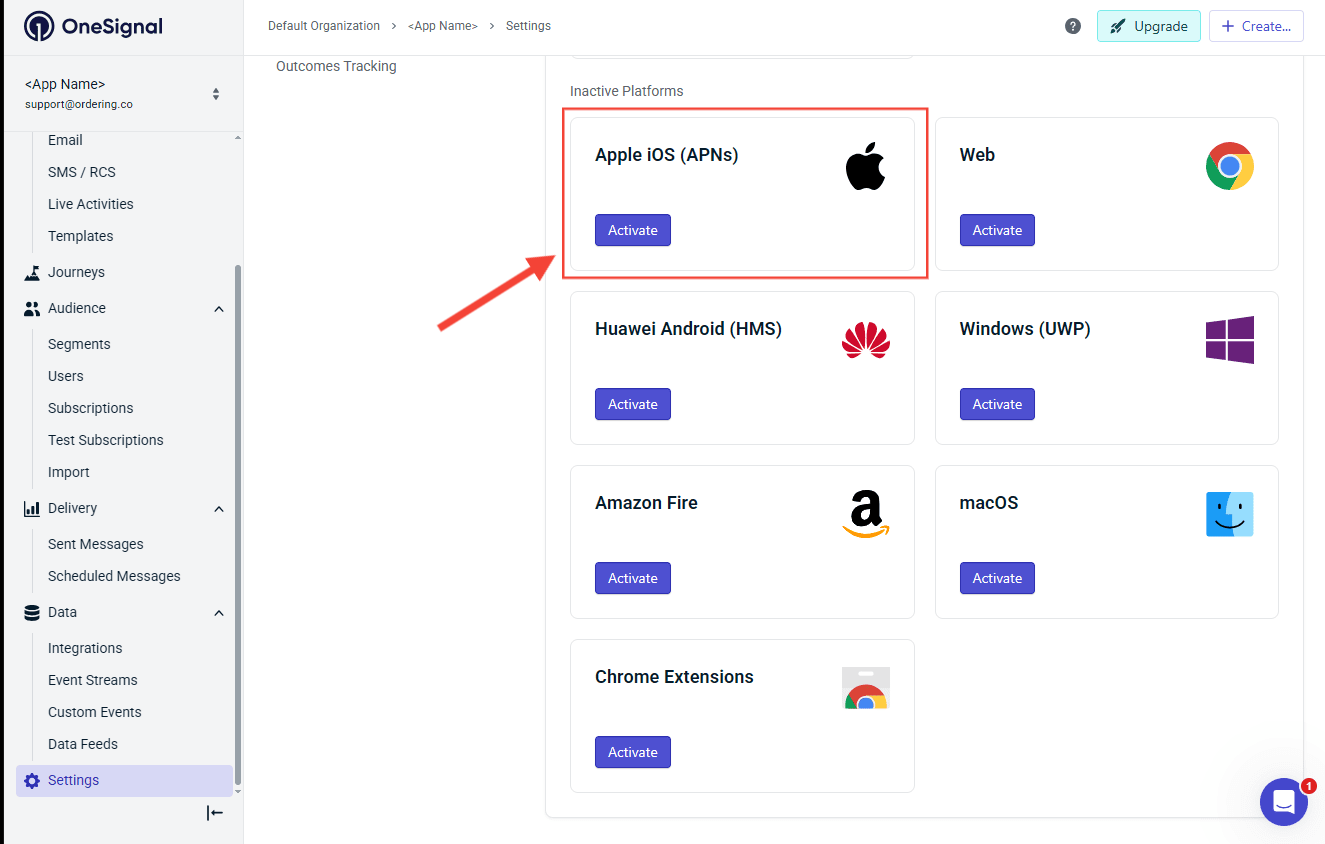Screen dimensions: 1325x844
Task: Go to Segments
Action: click(x=79, y=344)
